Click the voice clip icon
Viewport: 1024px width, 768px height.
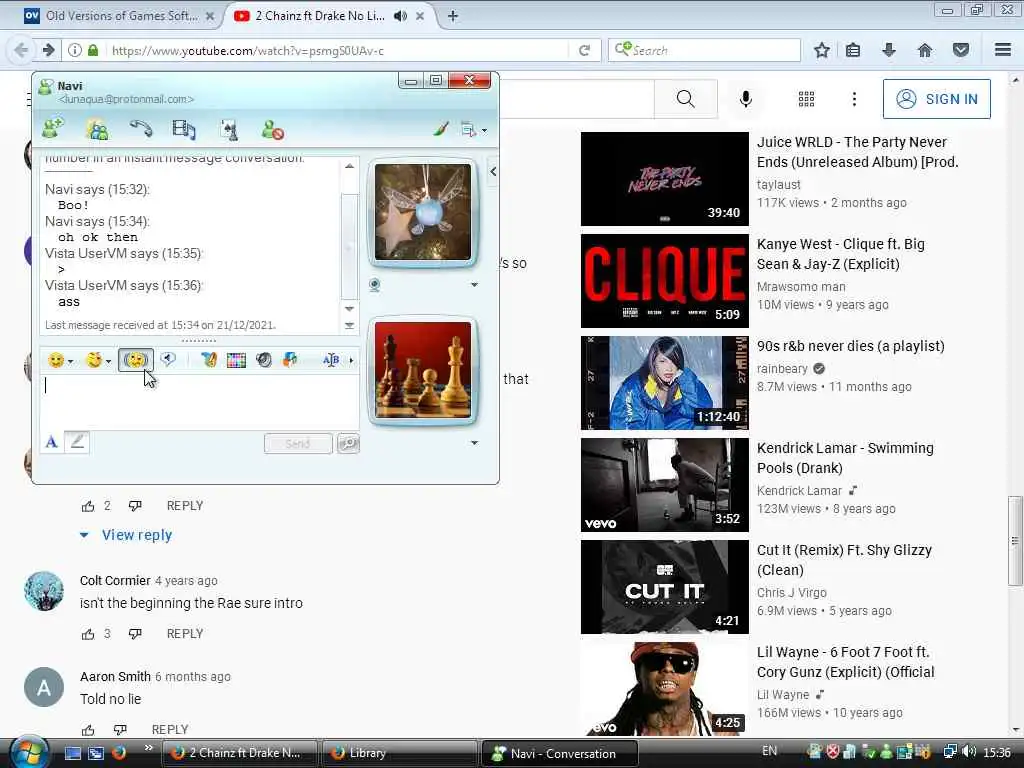168,359
